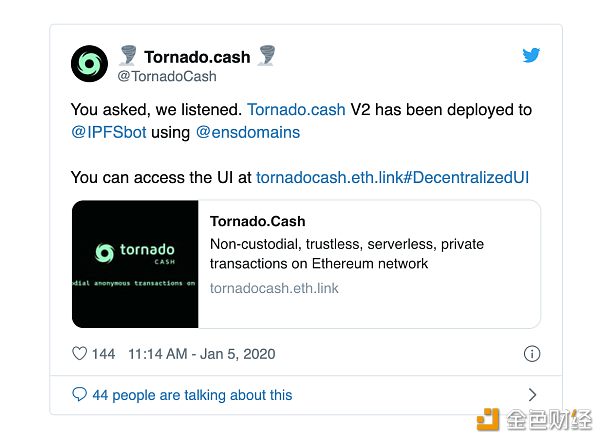Open tweet info circle icon

click(532, 354)
